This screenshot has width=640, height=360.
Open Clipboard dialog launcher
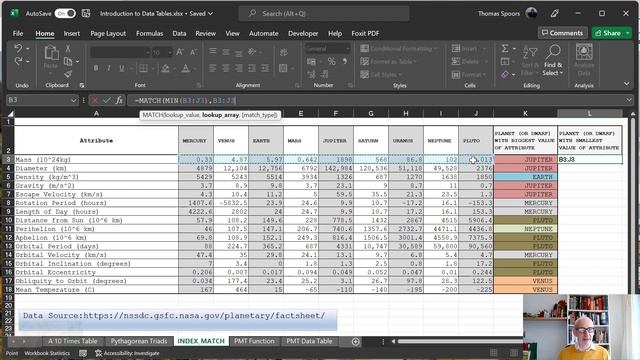coord(82,85)
